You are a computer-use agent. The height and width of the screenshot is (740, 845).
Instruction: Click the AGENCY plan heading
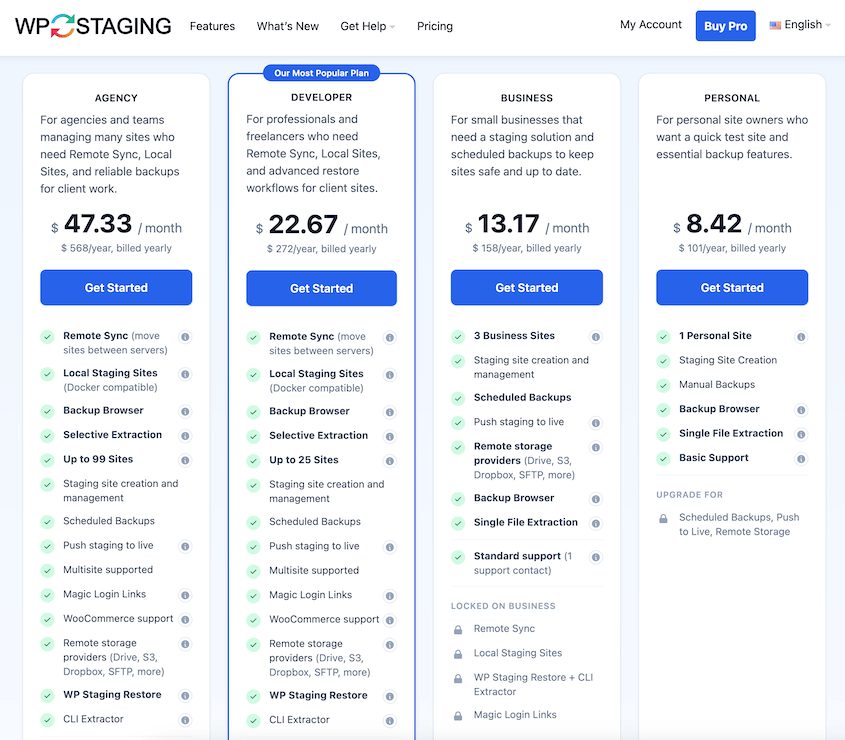click(116, 98)
